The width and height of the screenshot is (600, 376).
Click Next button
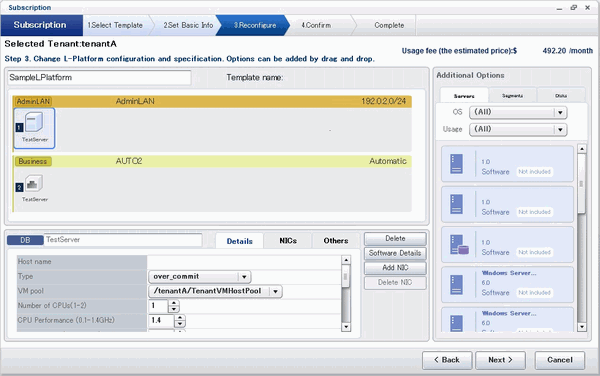click(500, 360)
